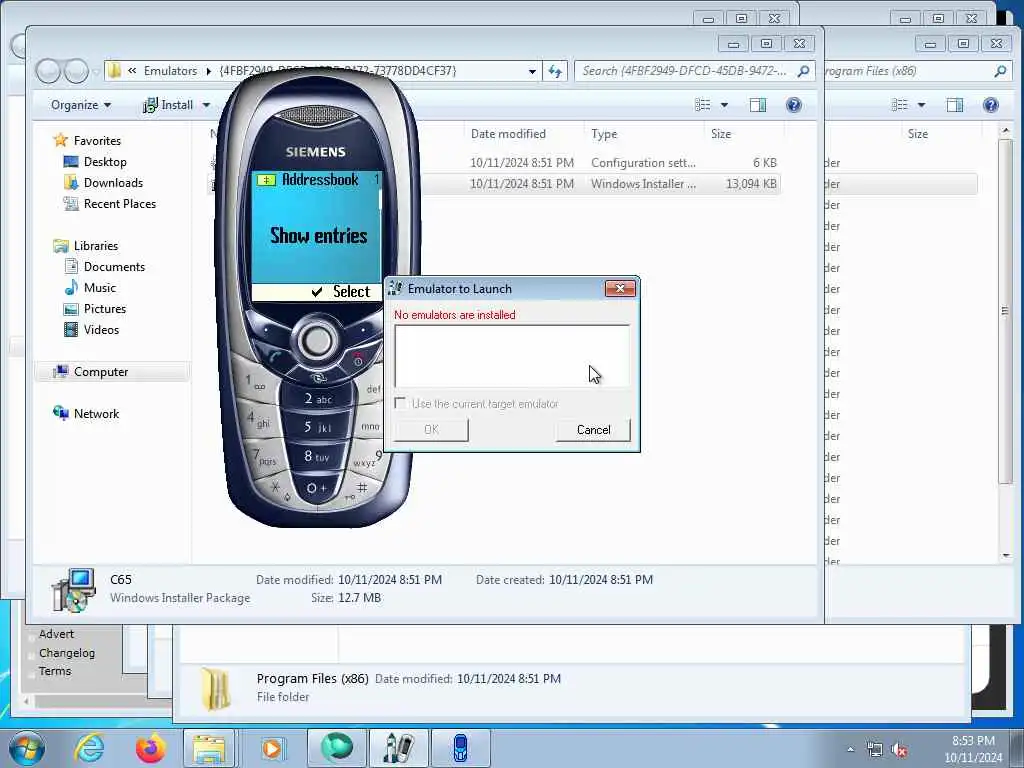1024x768 pixels.
Task: Click the phone's 4 ghi key
Action: coord(257,418)
